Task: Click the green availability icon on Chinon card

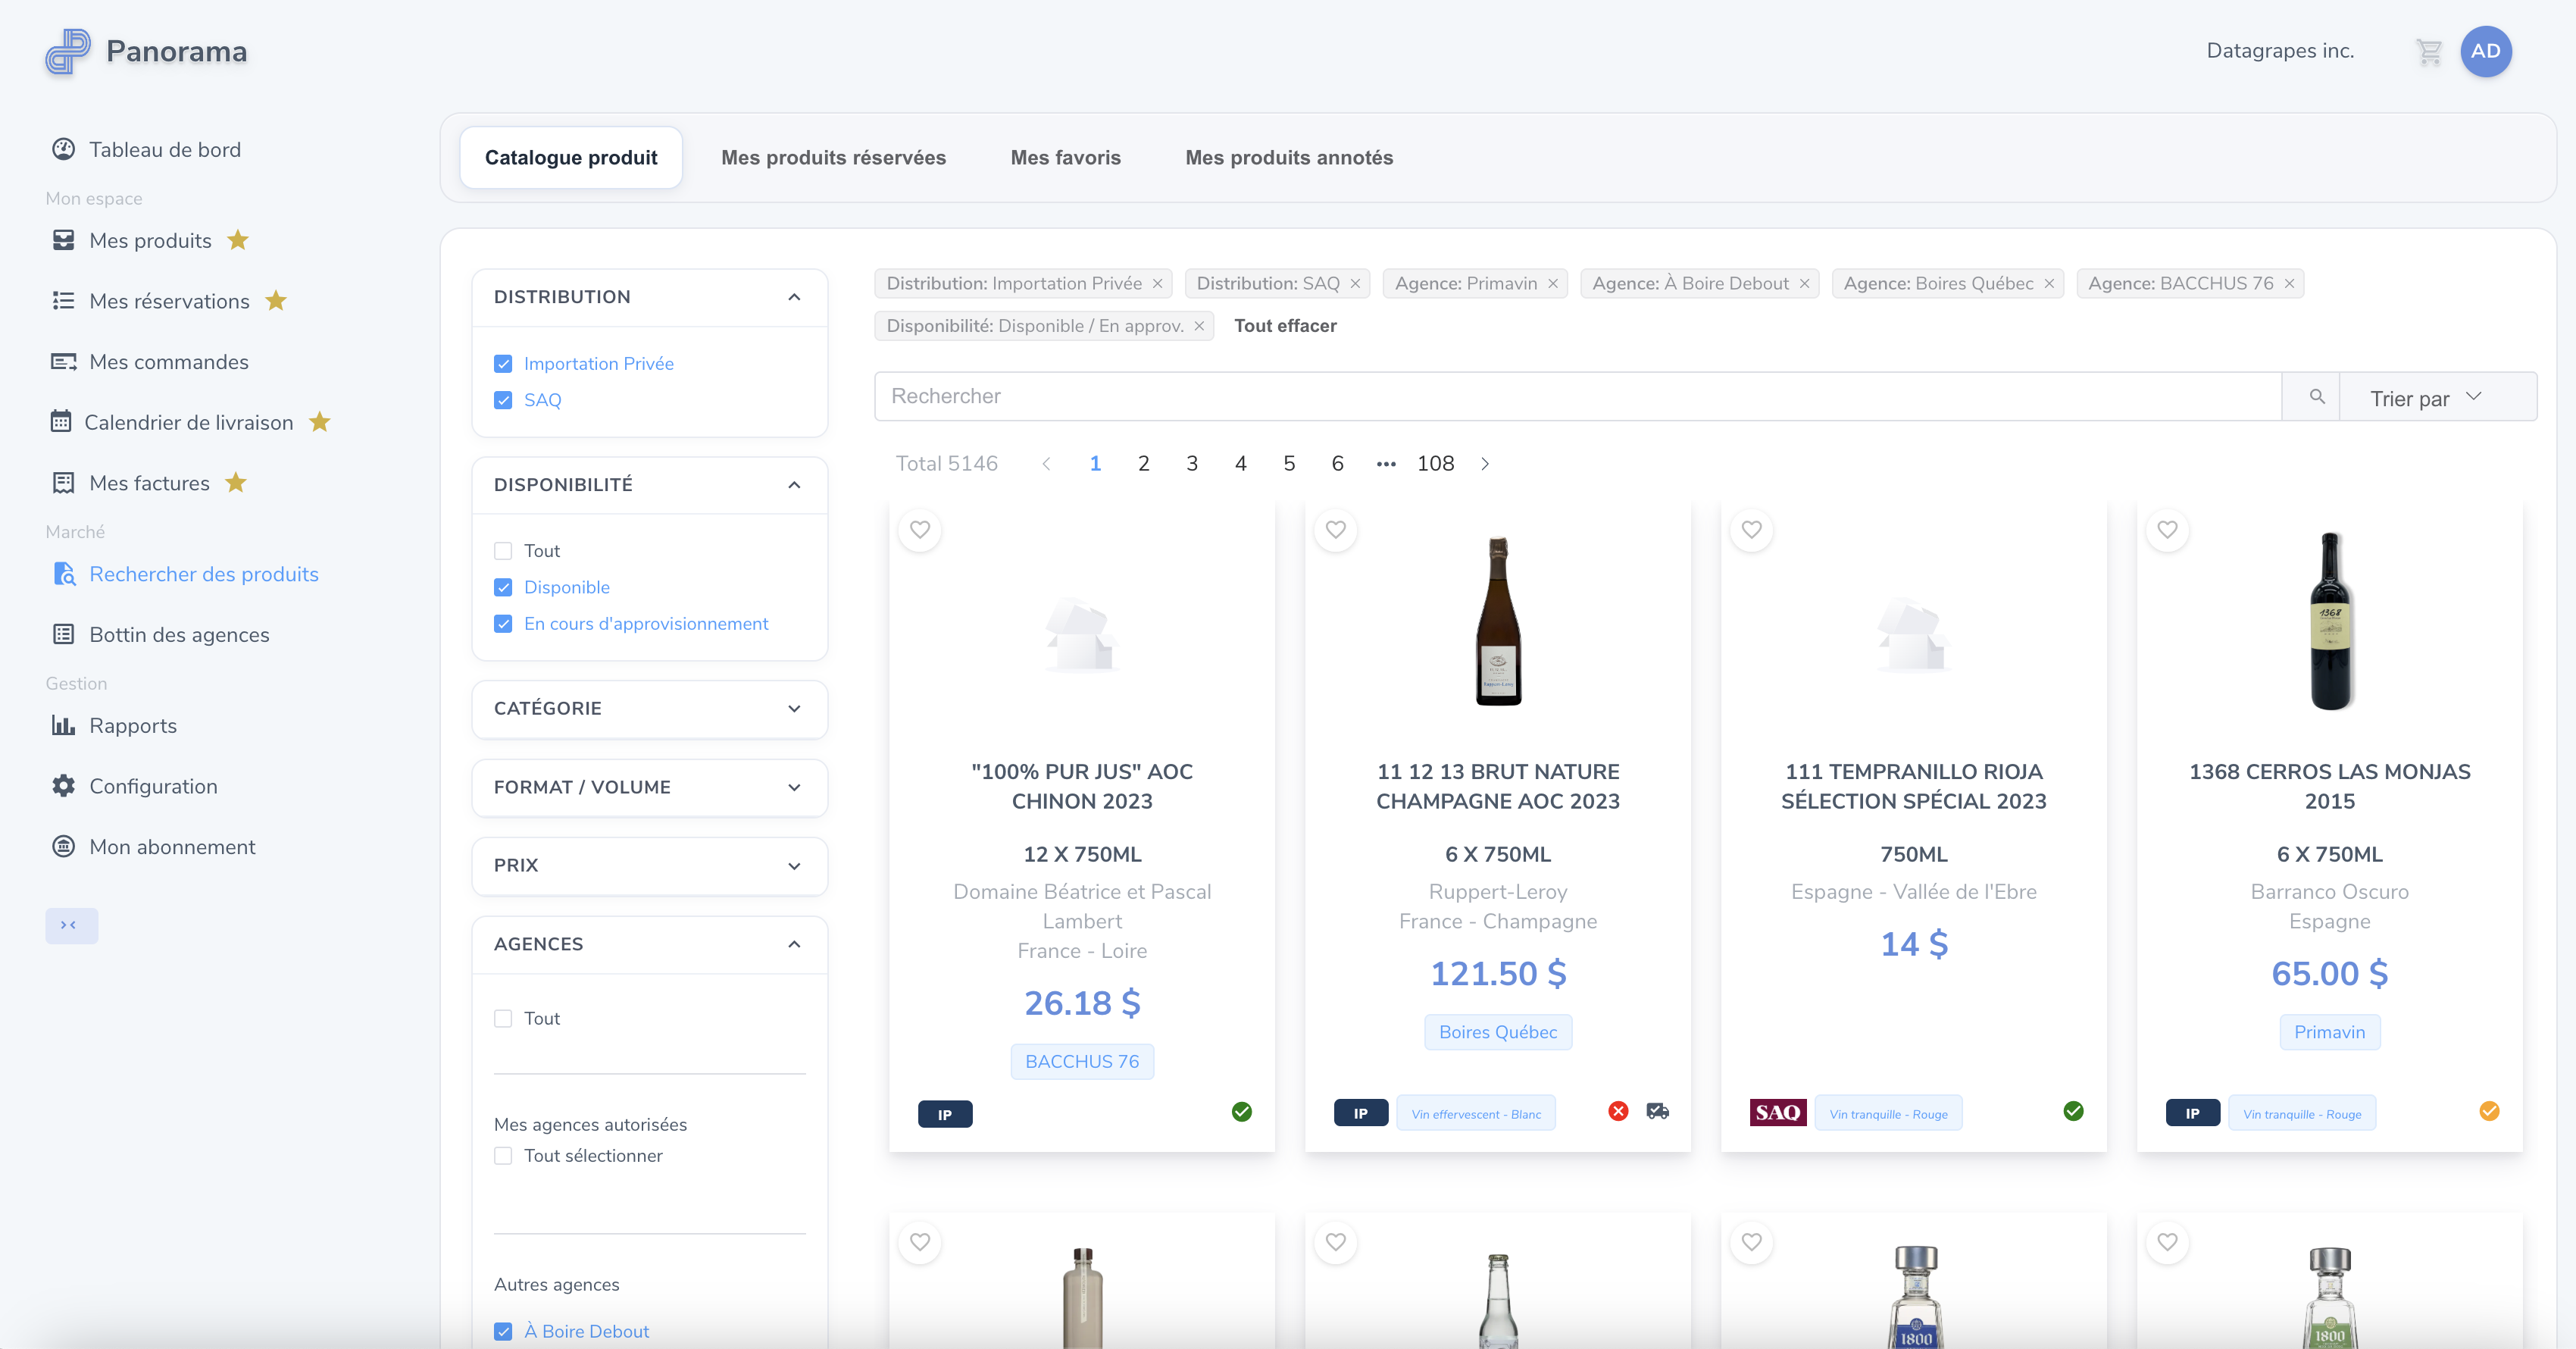Action: click(x=1242, y=1111)
